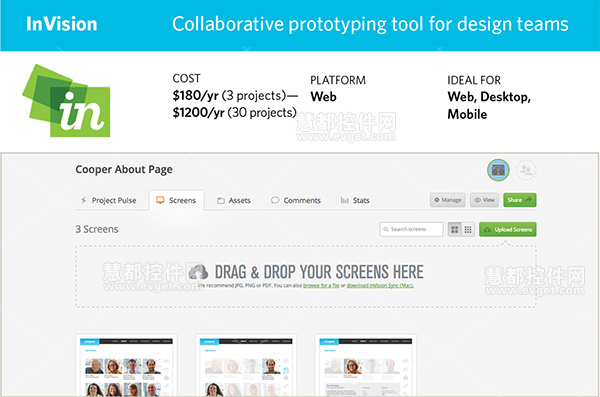Open the Comments tab
This screenshot has width=600, height=397.
tap(296, 200)
